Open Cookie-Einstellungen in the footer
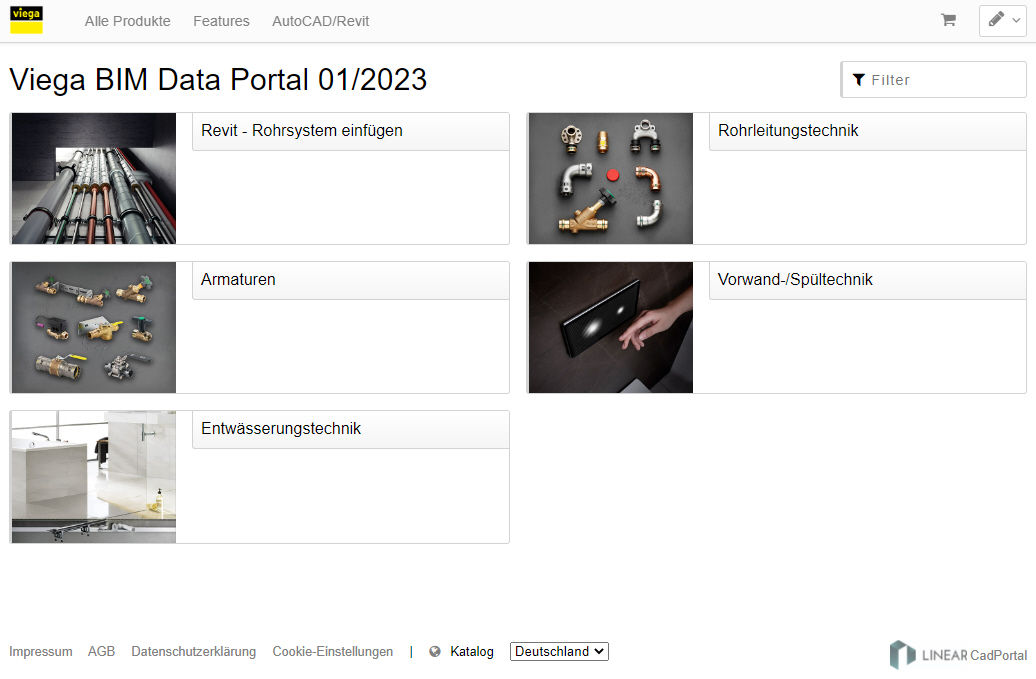 click(x=332, y=651)
